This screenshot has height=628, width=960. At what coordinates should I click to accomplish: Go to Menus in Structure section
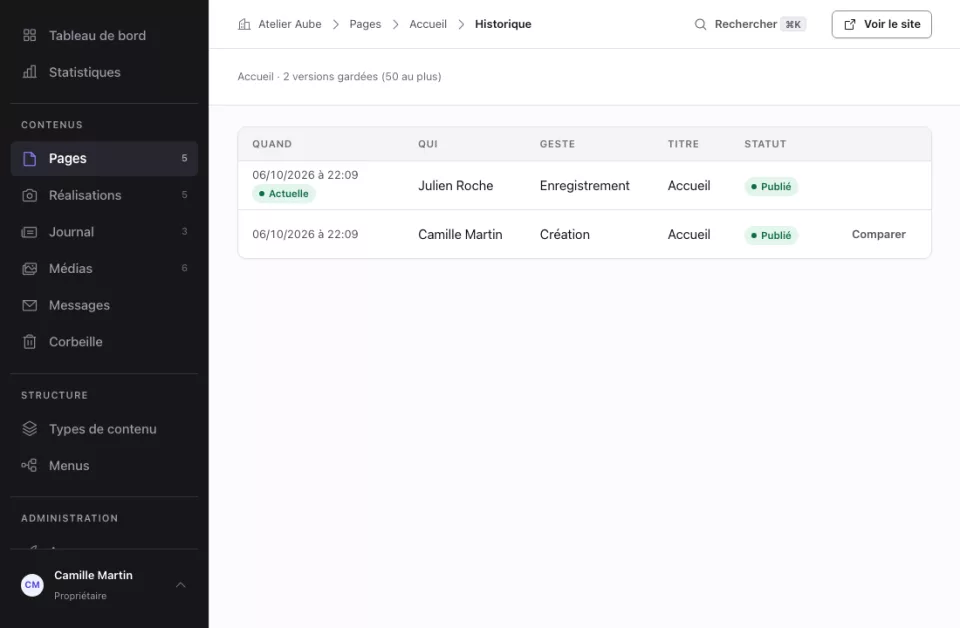pyautogui.click(x=104, y=466)
